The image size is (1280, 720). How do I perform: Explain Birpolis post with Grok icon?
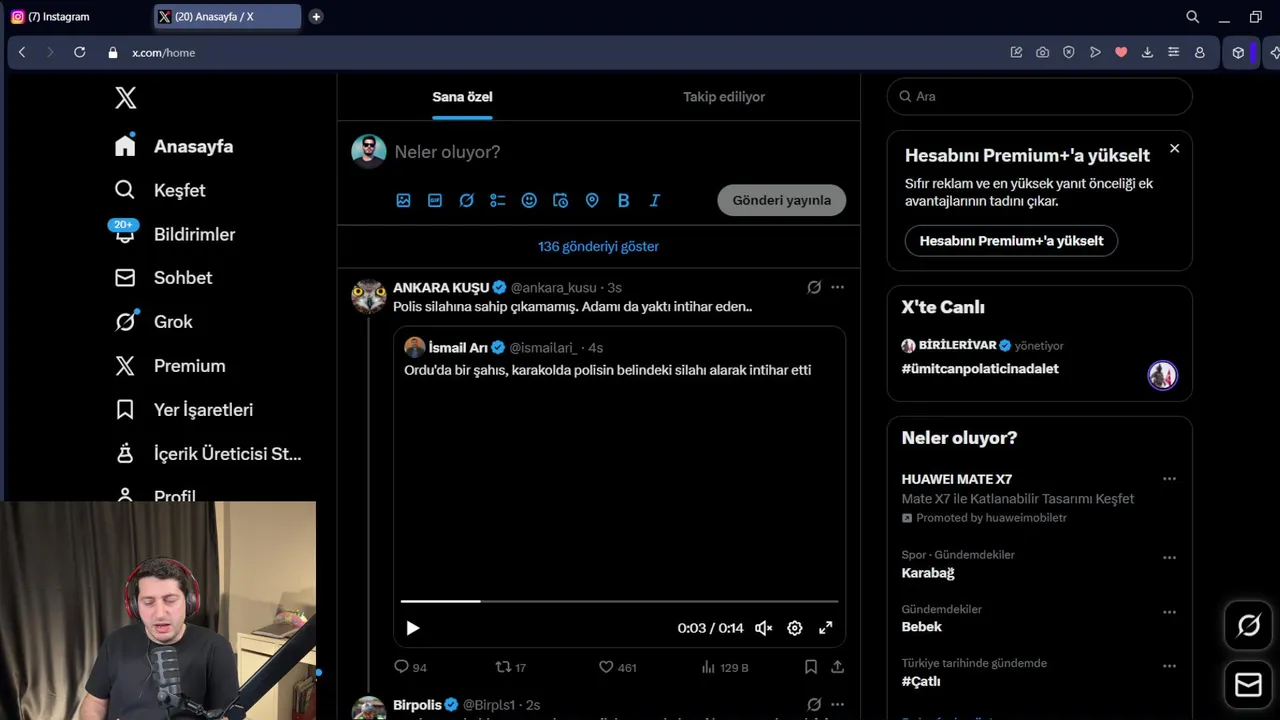pyautogui.click(x=814, y=705)
